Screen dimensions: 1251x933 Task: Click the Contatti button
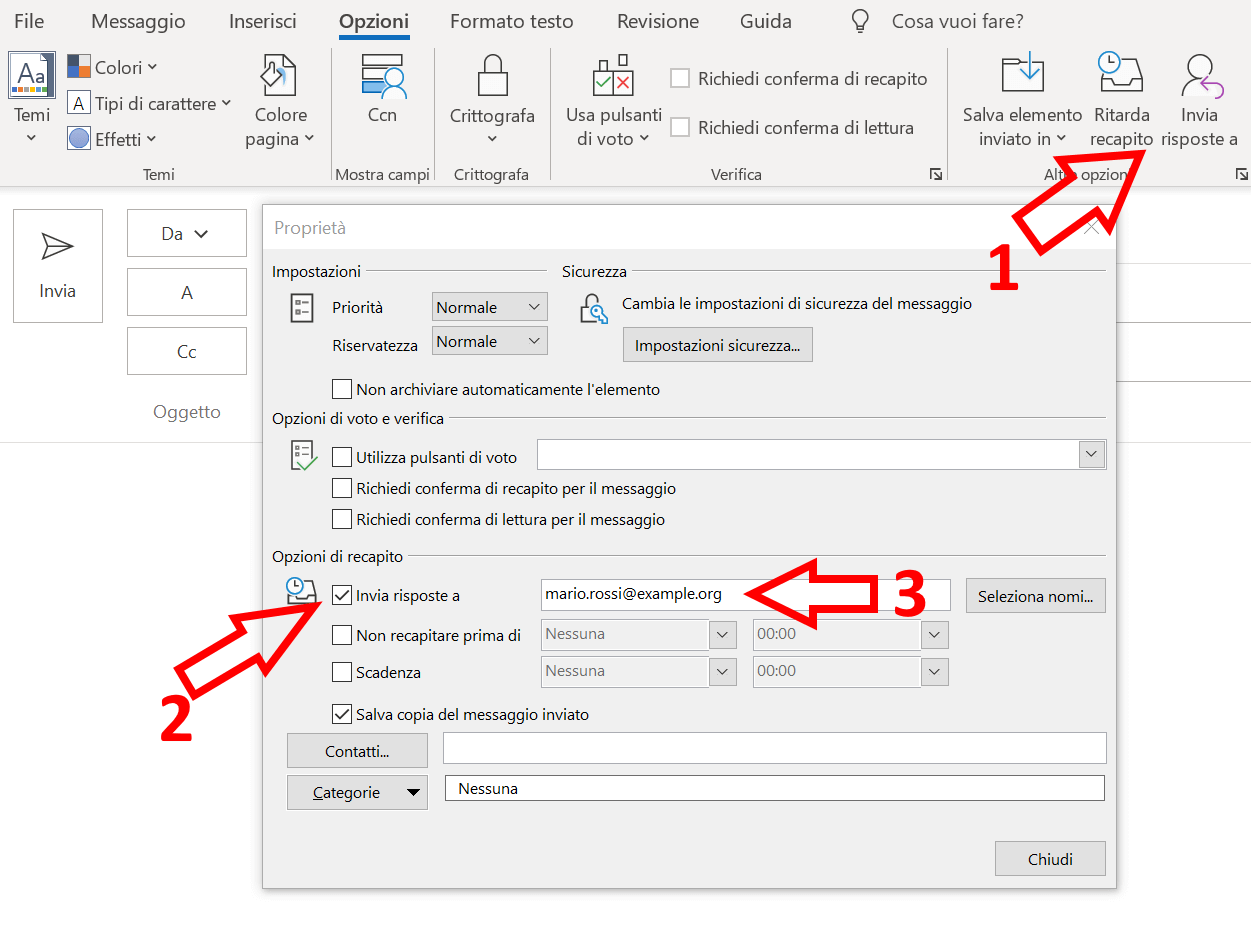(x=357, y=750)
